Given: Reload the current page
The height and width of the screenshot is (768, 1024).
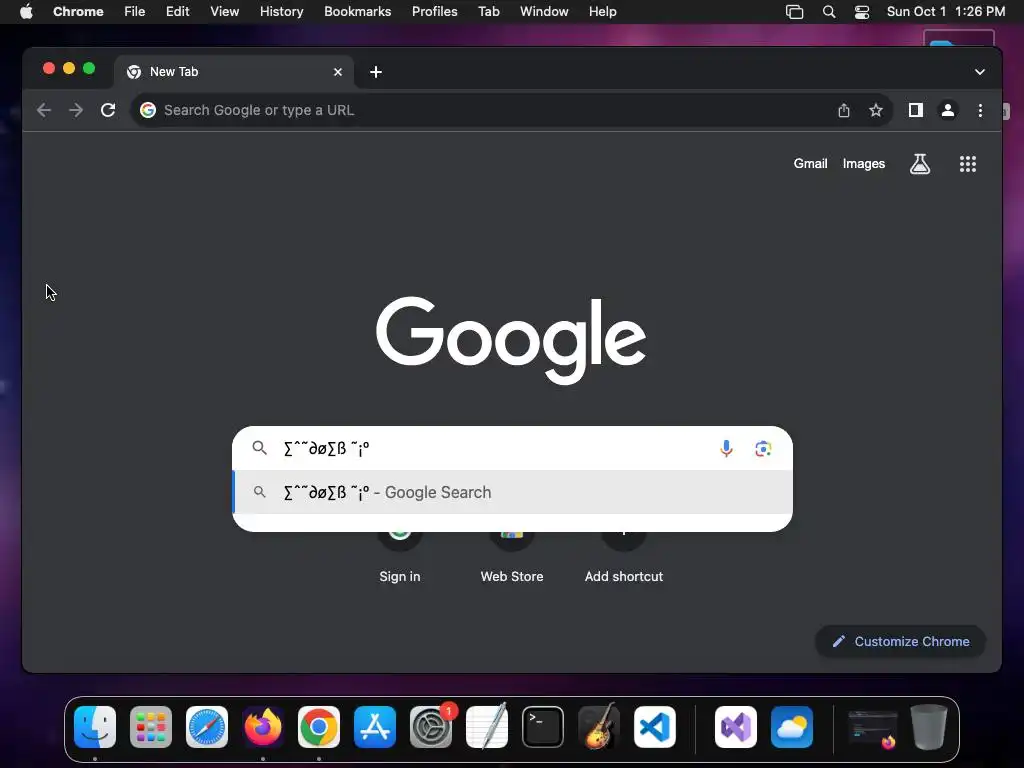Looking at the screenshot, I should (x=108, y=110).
